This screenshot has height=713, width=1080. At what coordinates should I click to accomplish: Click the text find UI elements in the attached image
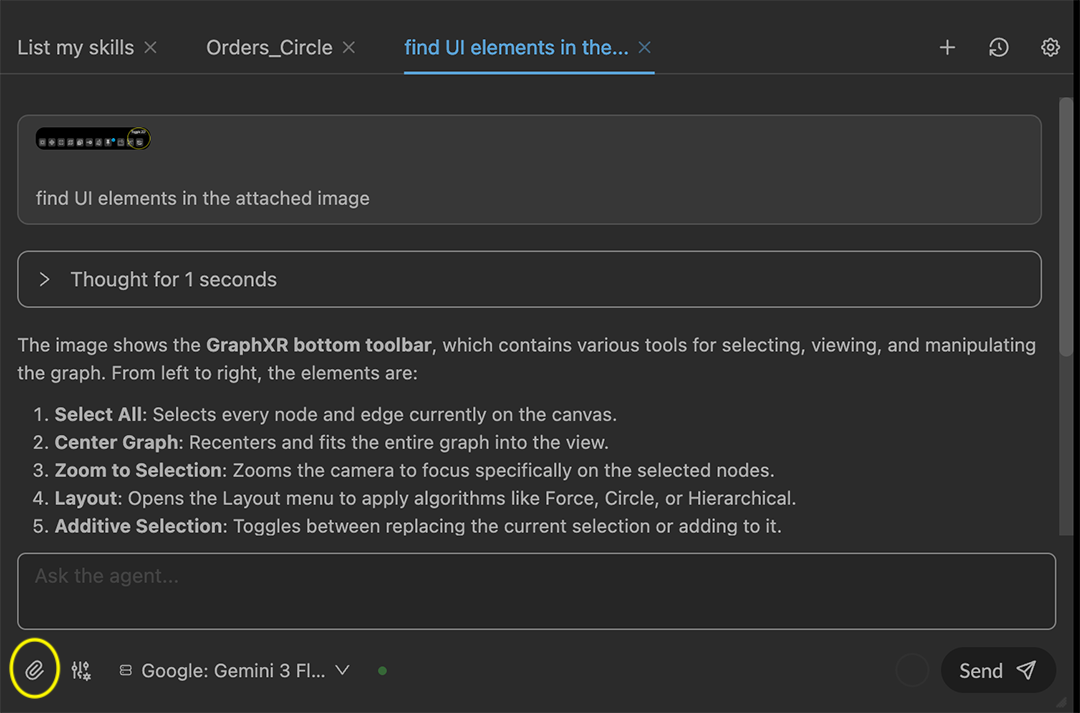202,198
